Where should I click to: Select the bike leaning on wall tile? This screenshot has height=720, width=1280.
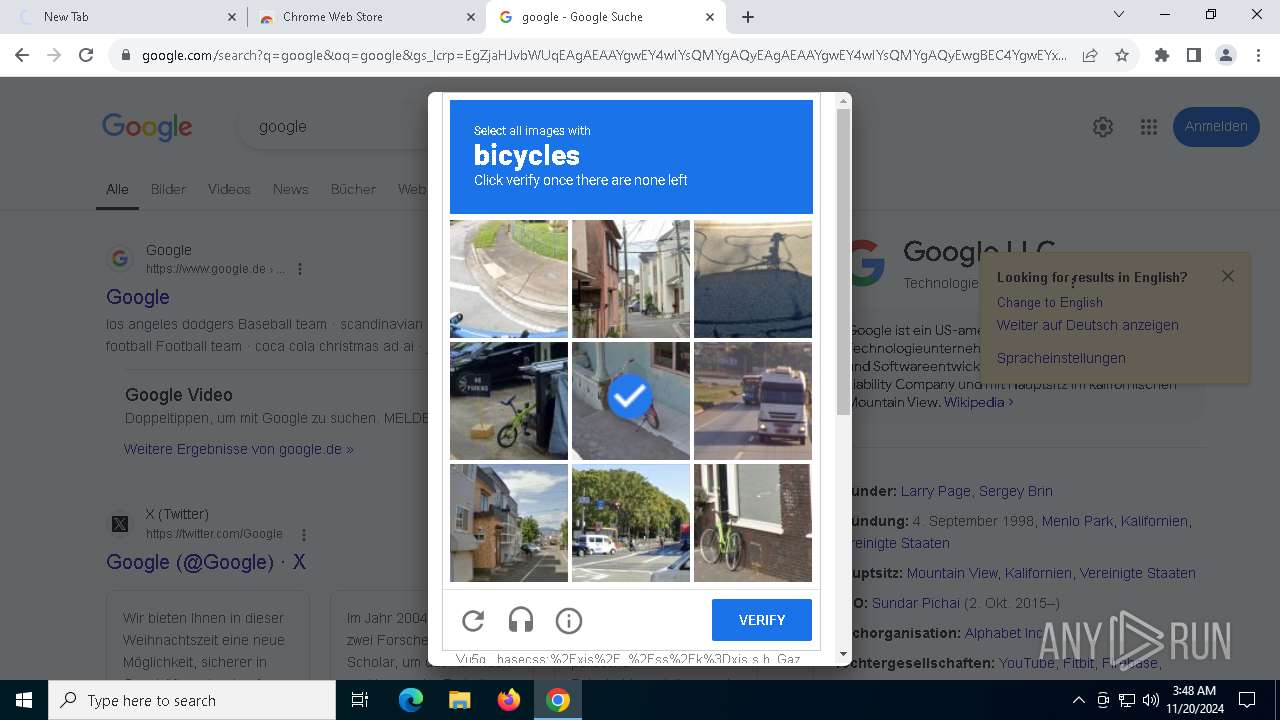point(753,523)
